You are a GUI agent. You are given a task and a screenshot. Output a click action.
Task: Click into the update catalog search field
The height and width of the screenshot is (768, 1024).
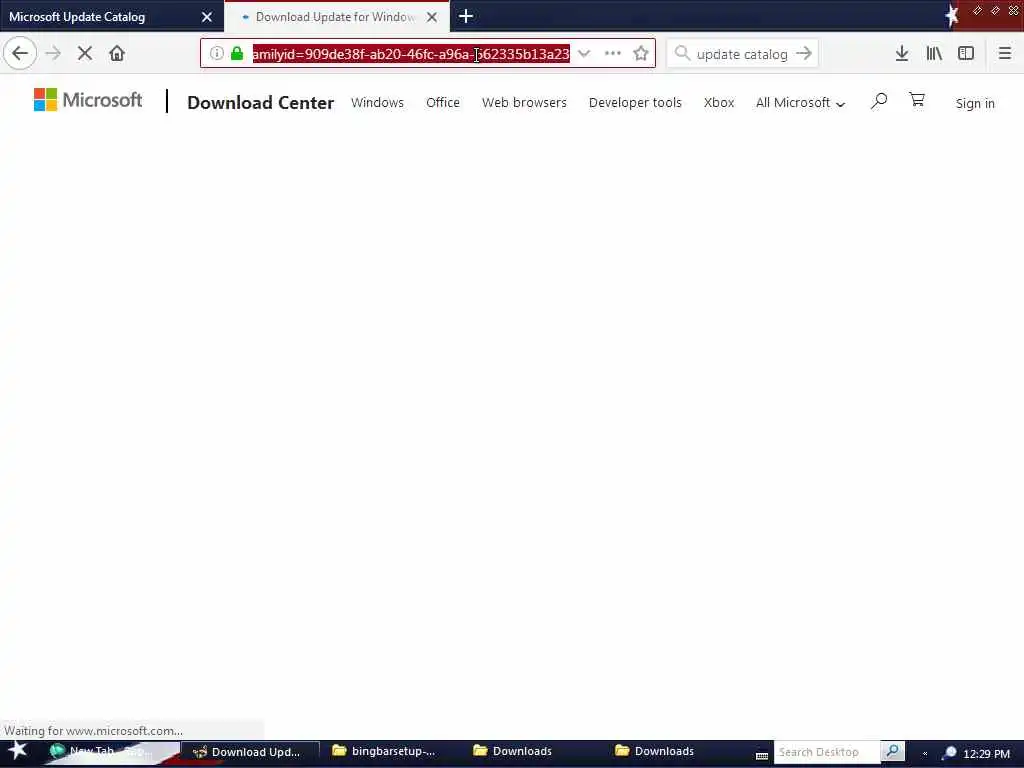tap(742, 54)
